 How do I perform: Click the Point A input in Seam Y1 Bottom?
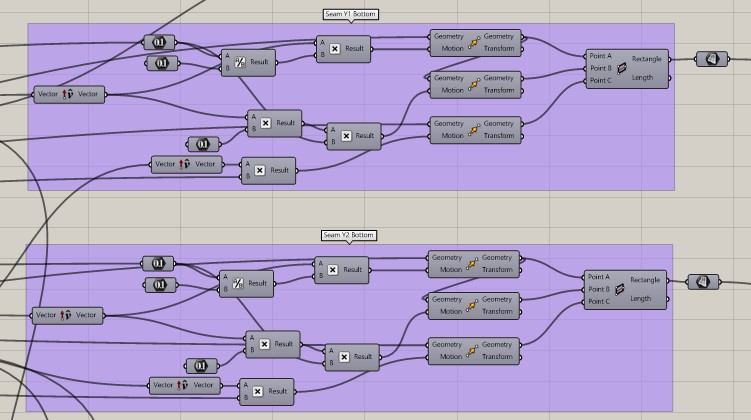click(x=600, y=56)
